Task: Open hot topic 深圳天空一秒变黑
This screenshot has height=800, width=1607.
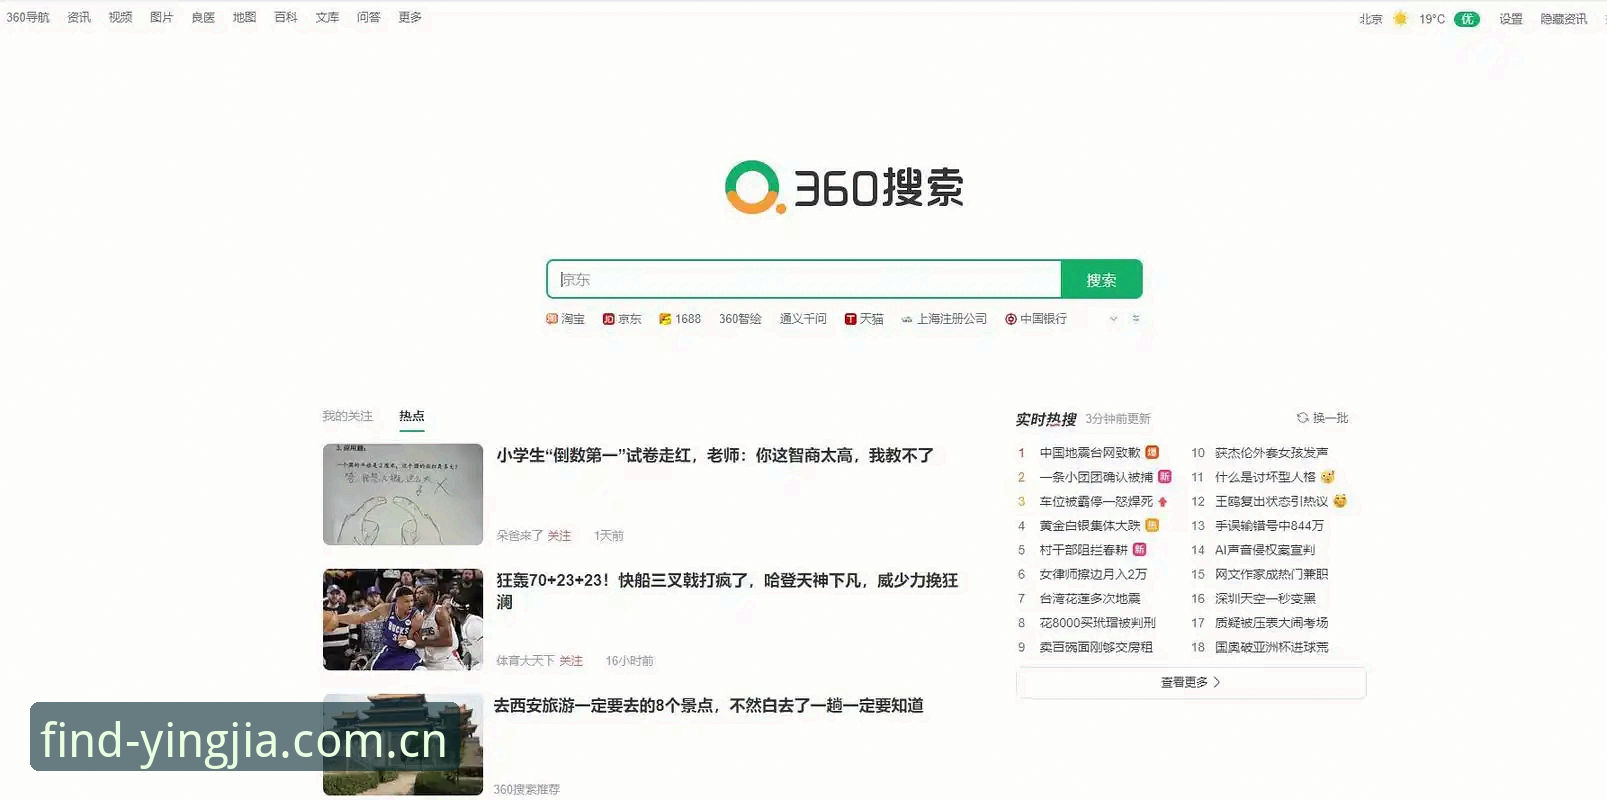Action: (1265, 598)
